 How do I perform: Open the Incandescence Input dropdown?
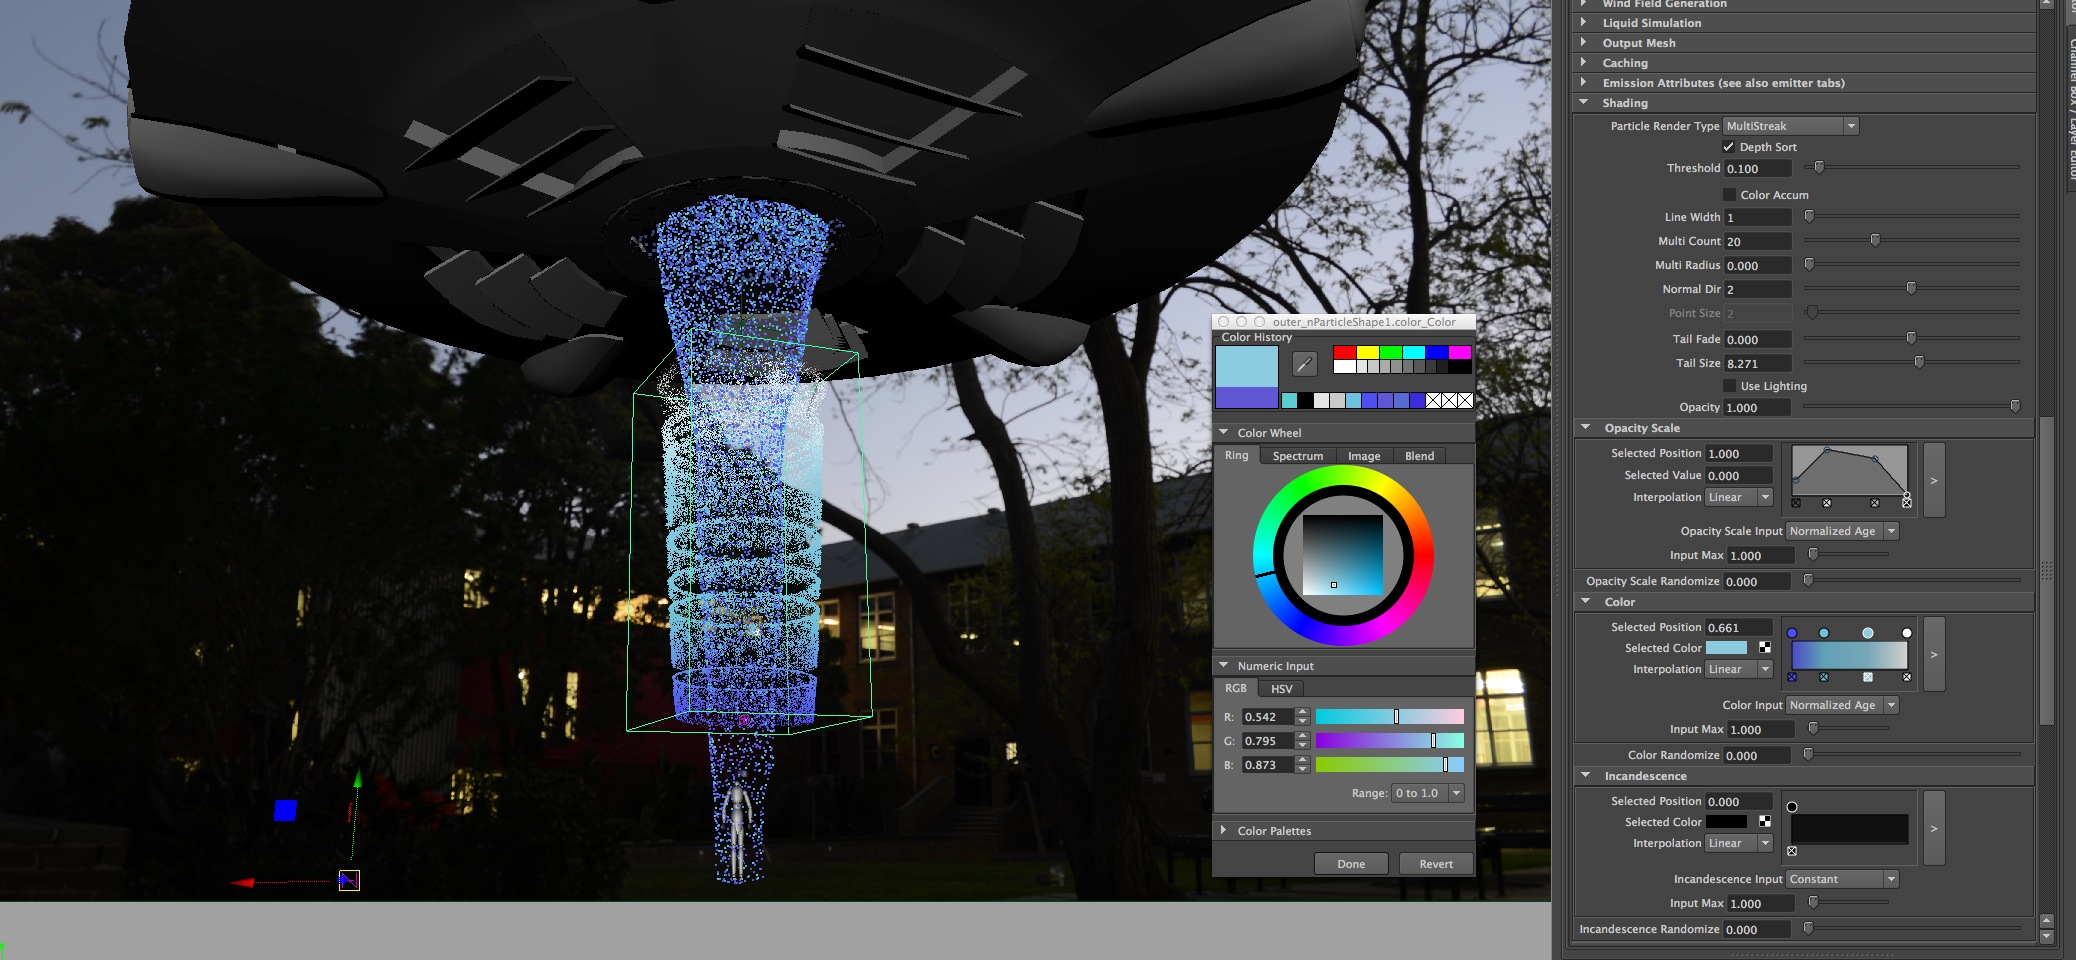click(x=1842, y=879)
